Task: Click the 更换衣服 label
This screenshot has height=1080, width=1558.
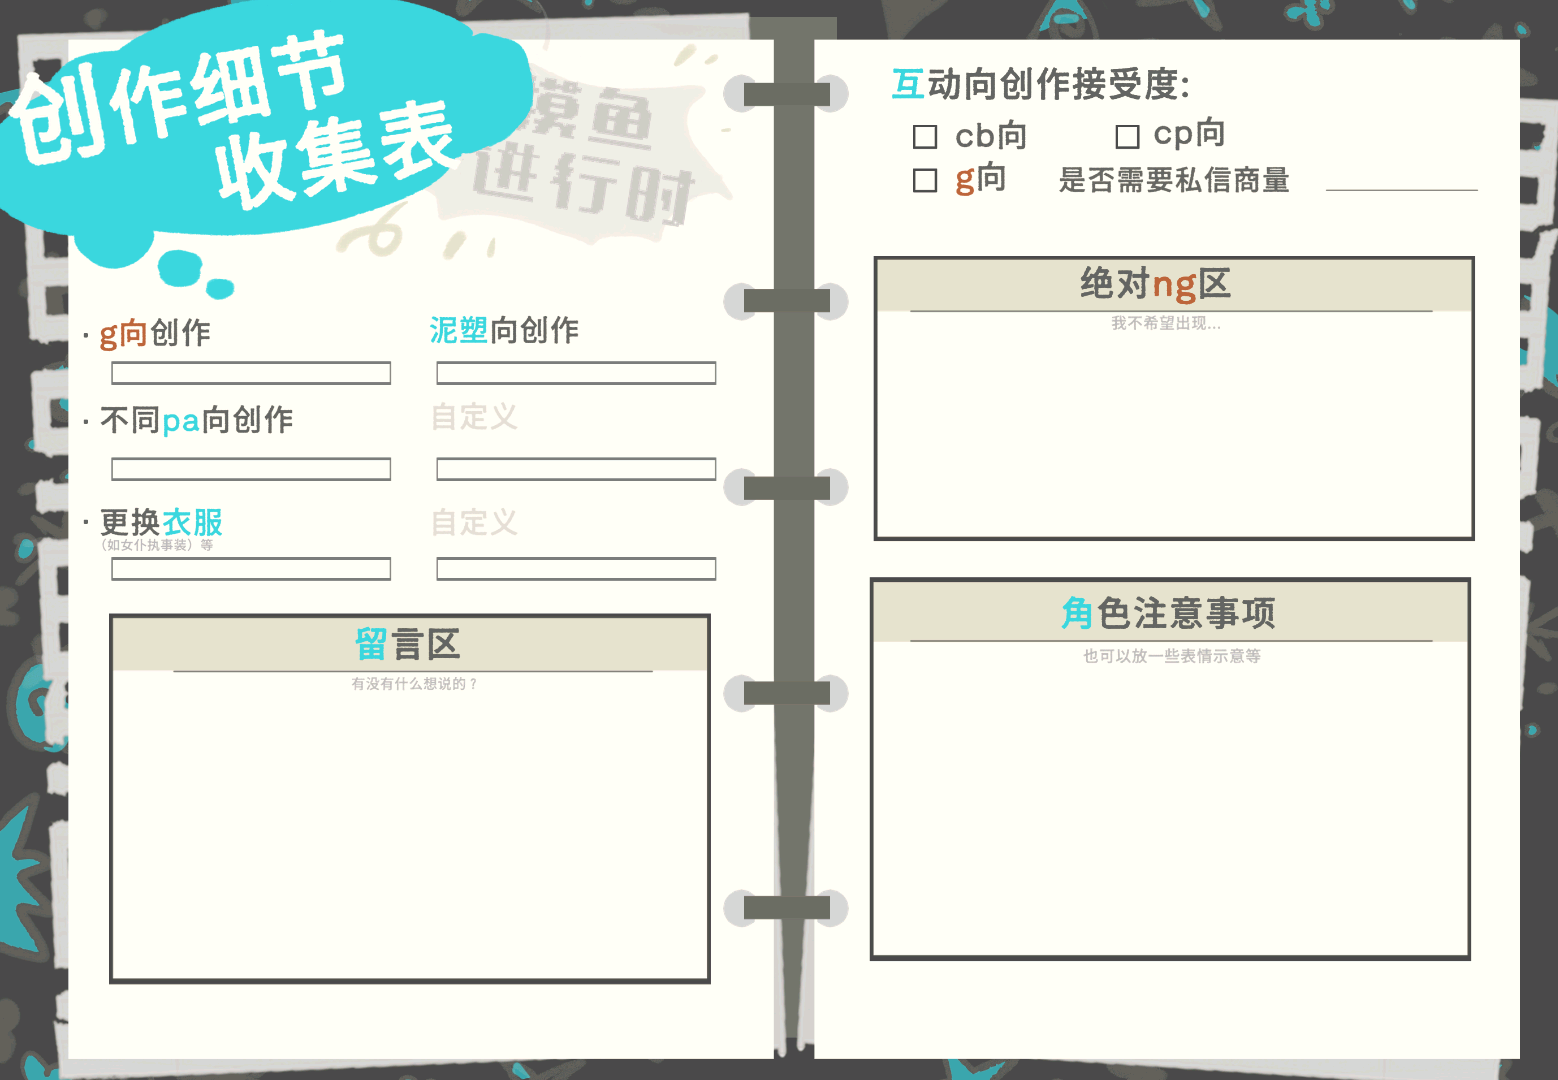Action: pos(161,522)
